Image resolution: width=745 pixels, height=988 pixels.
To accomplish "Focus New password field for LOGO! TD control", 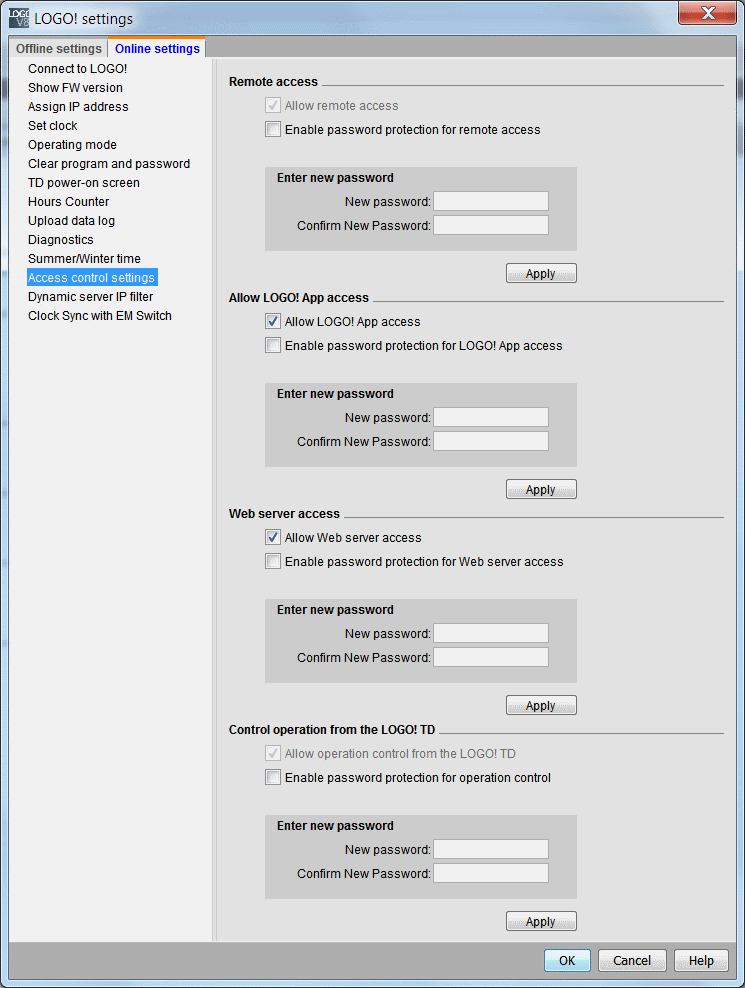I will pos(491,850).
